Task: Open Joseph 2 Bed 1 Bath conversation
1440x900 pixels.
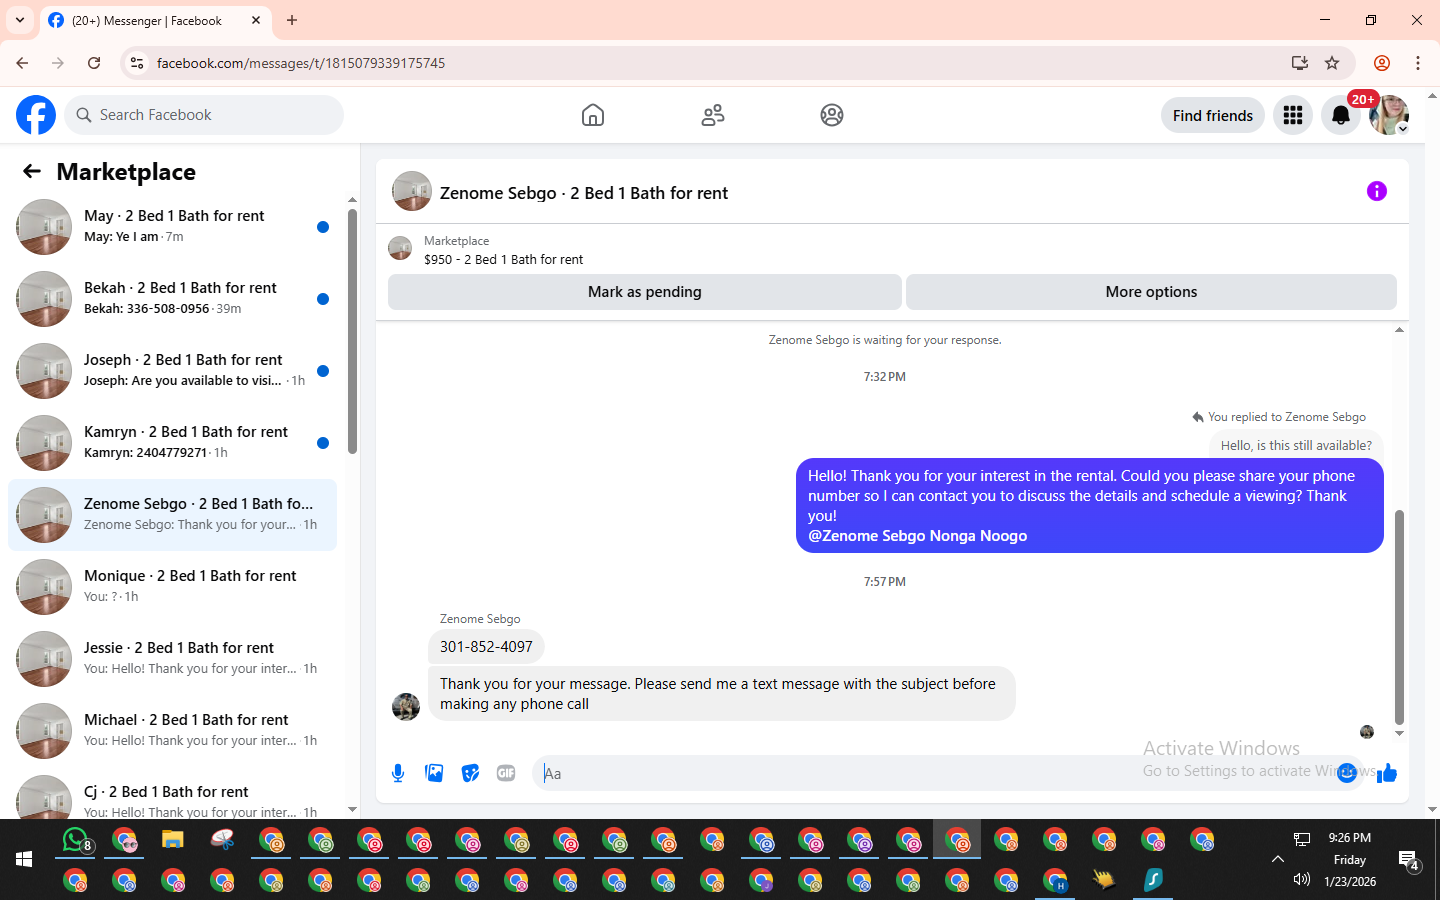Action: [172, 371]
